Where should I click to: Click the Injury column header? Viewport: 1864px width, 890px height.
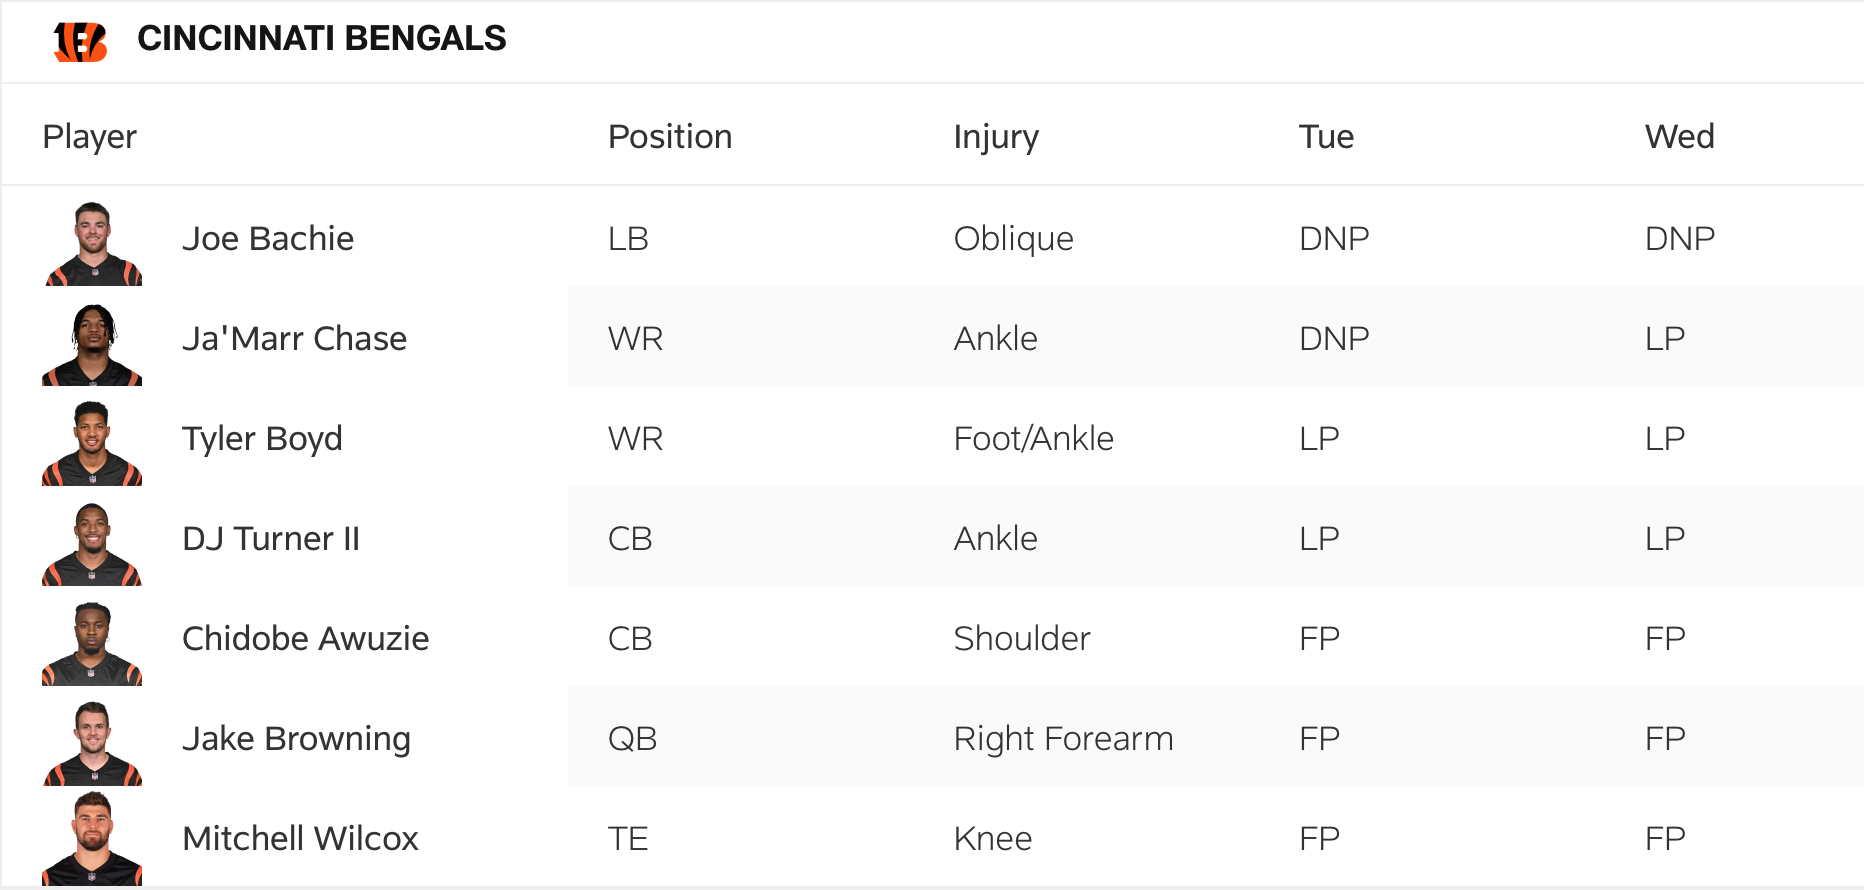996,137
